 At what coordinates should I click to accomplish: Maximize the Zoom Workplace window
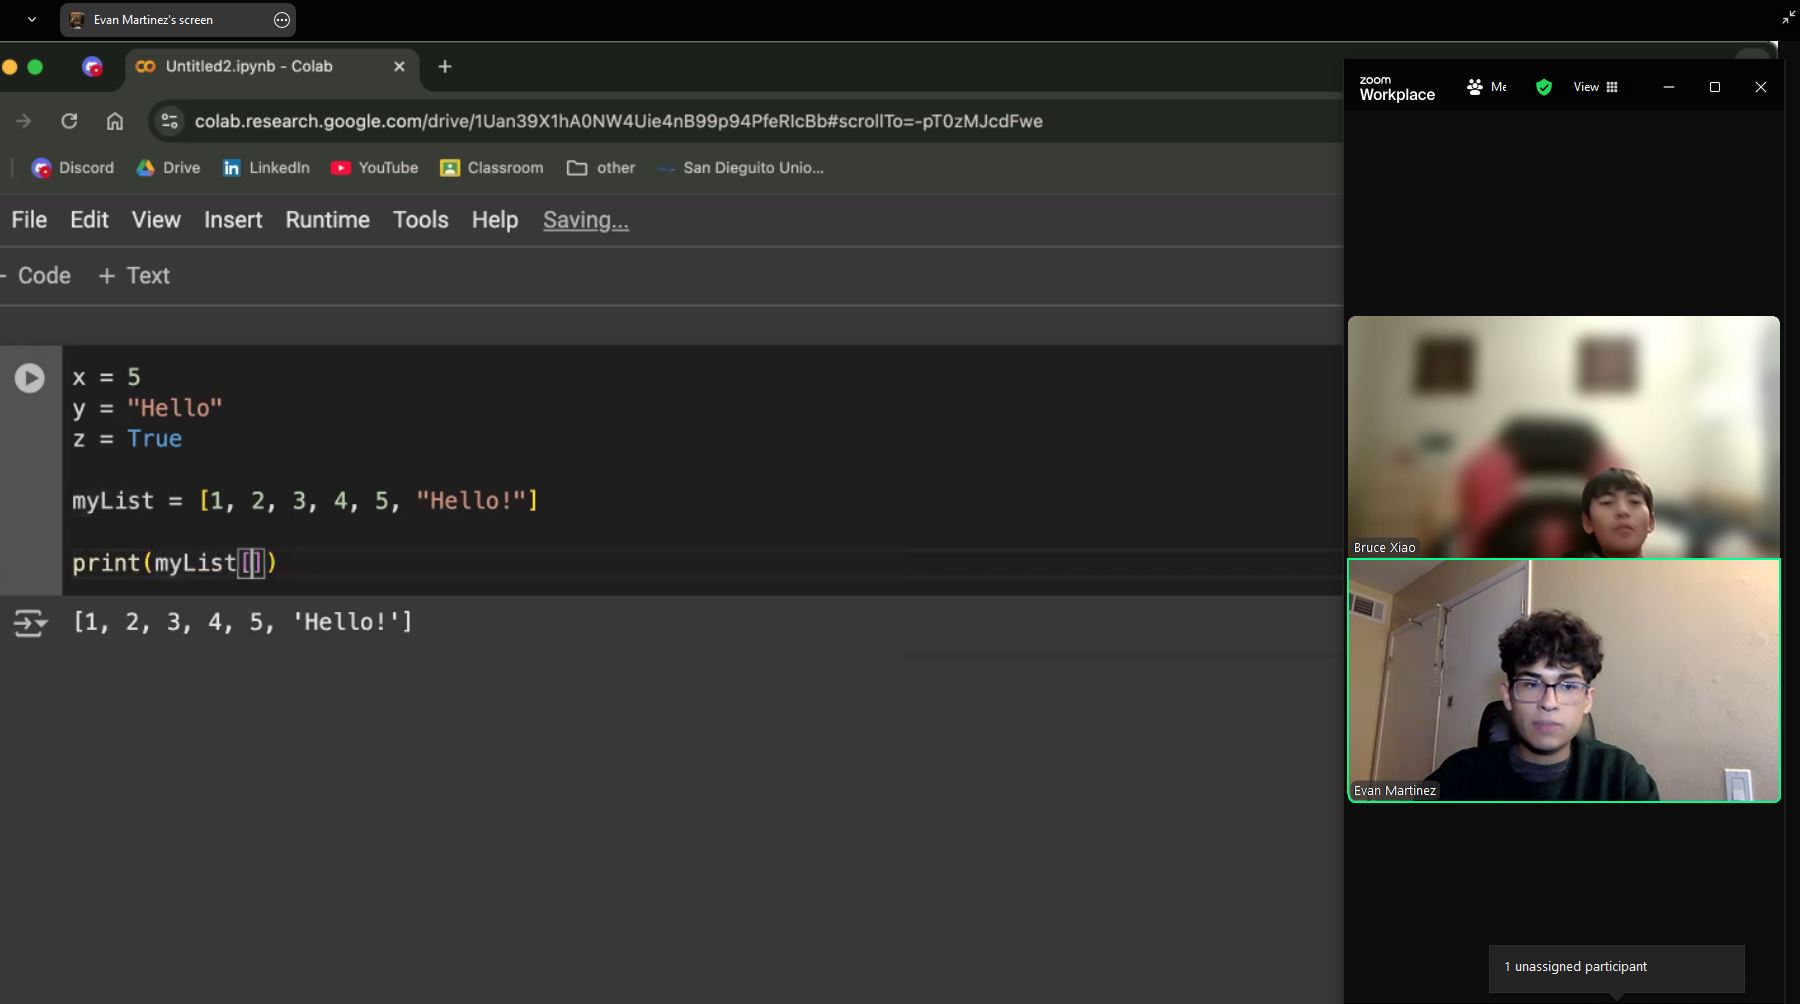pyautogui.click(x=1715, y=87)
